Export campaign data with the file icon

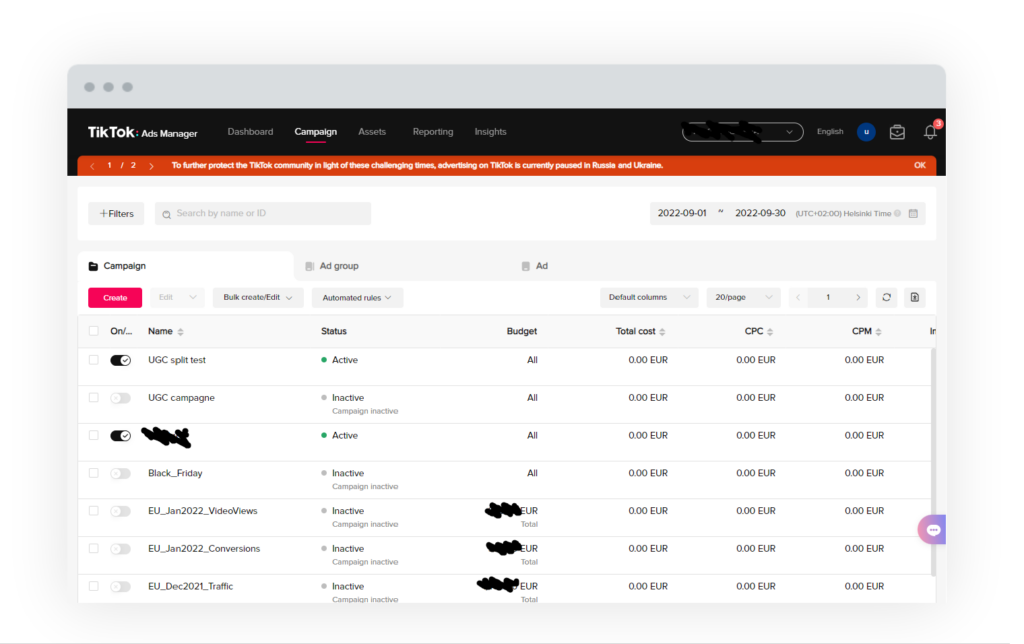click(x=915, y=297)
